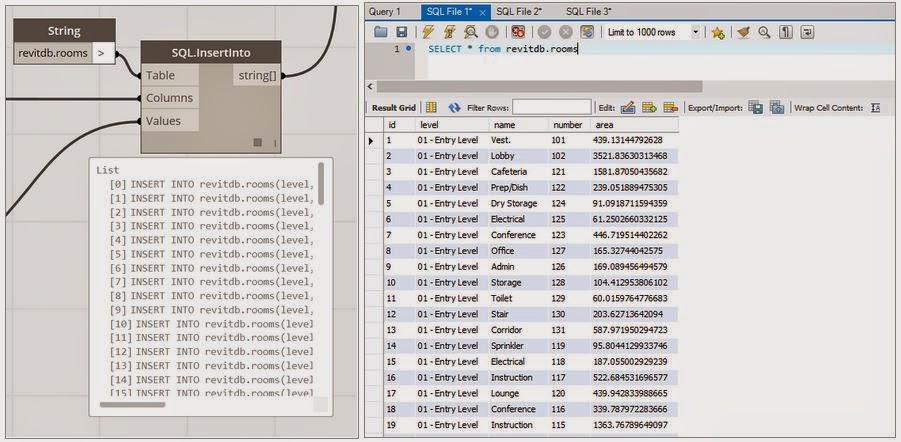The width and height of the screenshot is (901, 442).
Task: Close the SQL File 1* tab
Action: click(483, 12)
